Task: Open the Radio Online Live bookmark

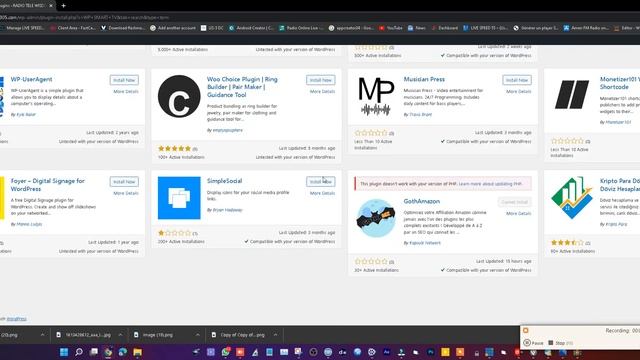Action: tap(301, 28)
